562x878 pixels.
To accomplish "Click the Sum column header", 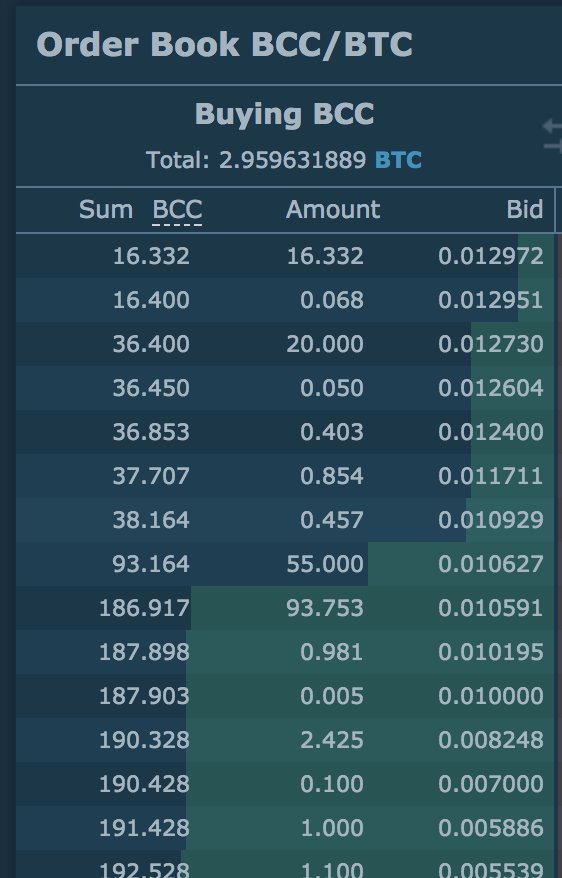I will coord(106,210).
